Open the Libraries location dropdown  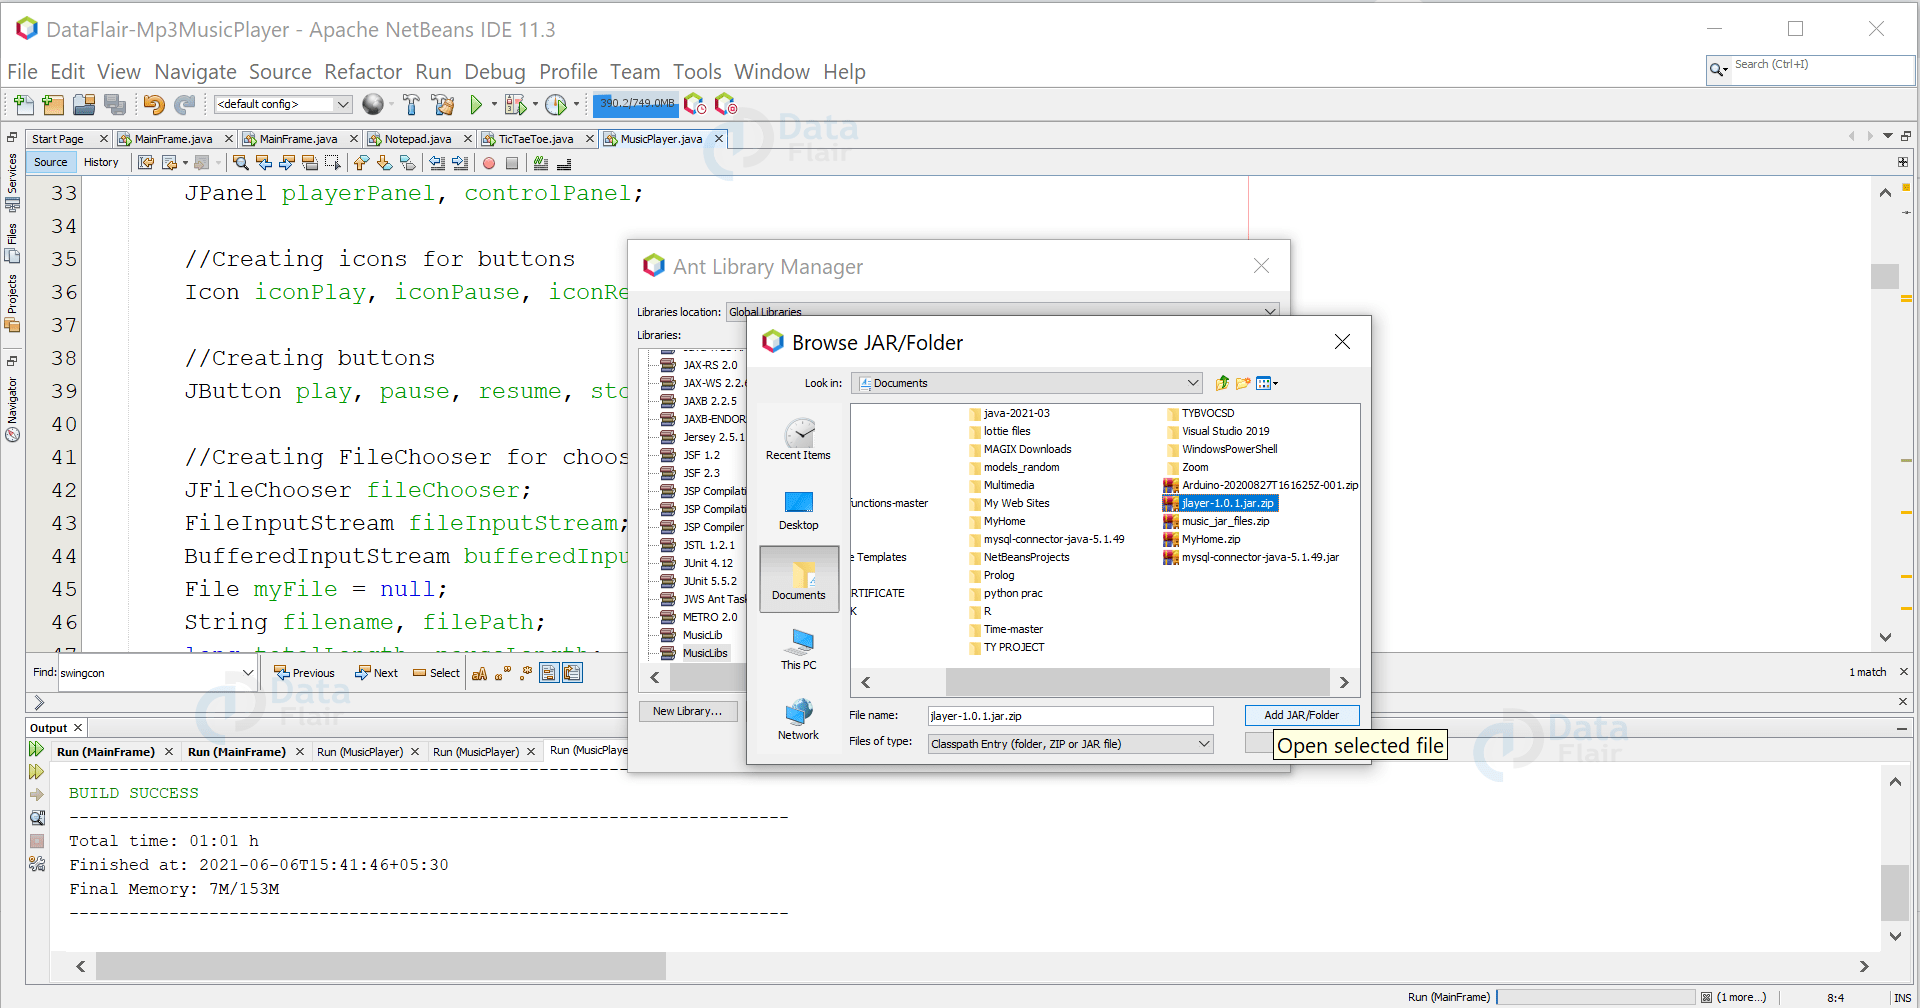[x=1269, y=311]
